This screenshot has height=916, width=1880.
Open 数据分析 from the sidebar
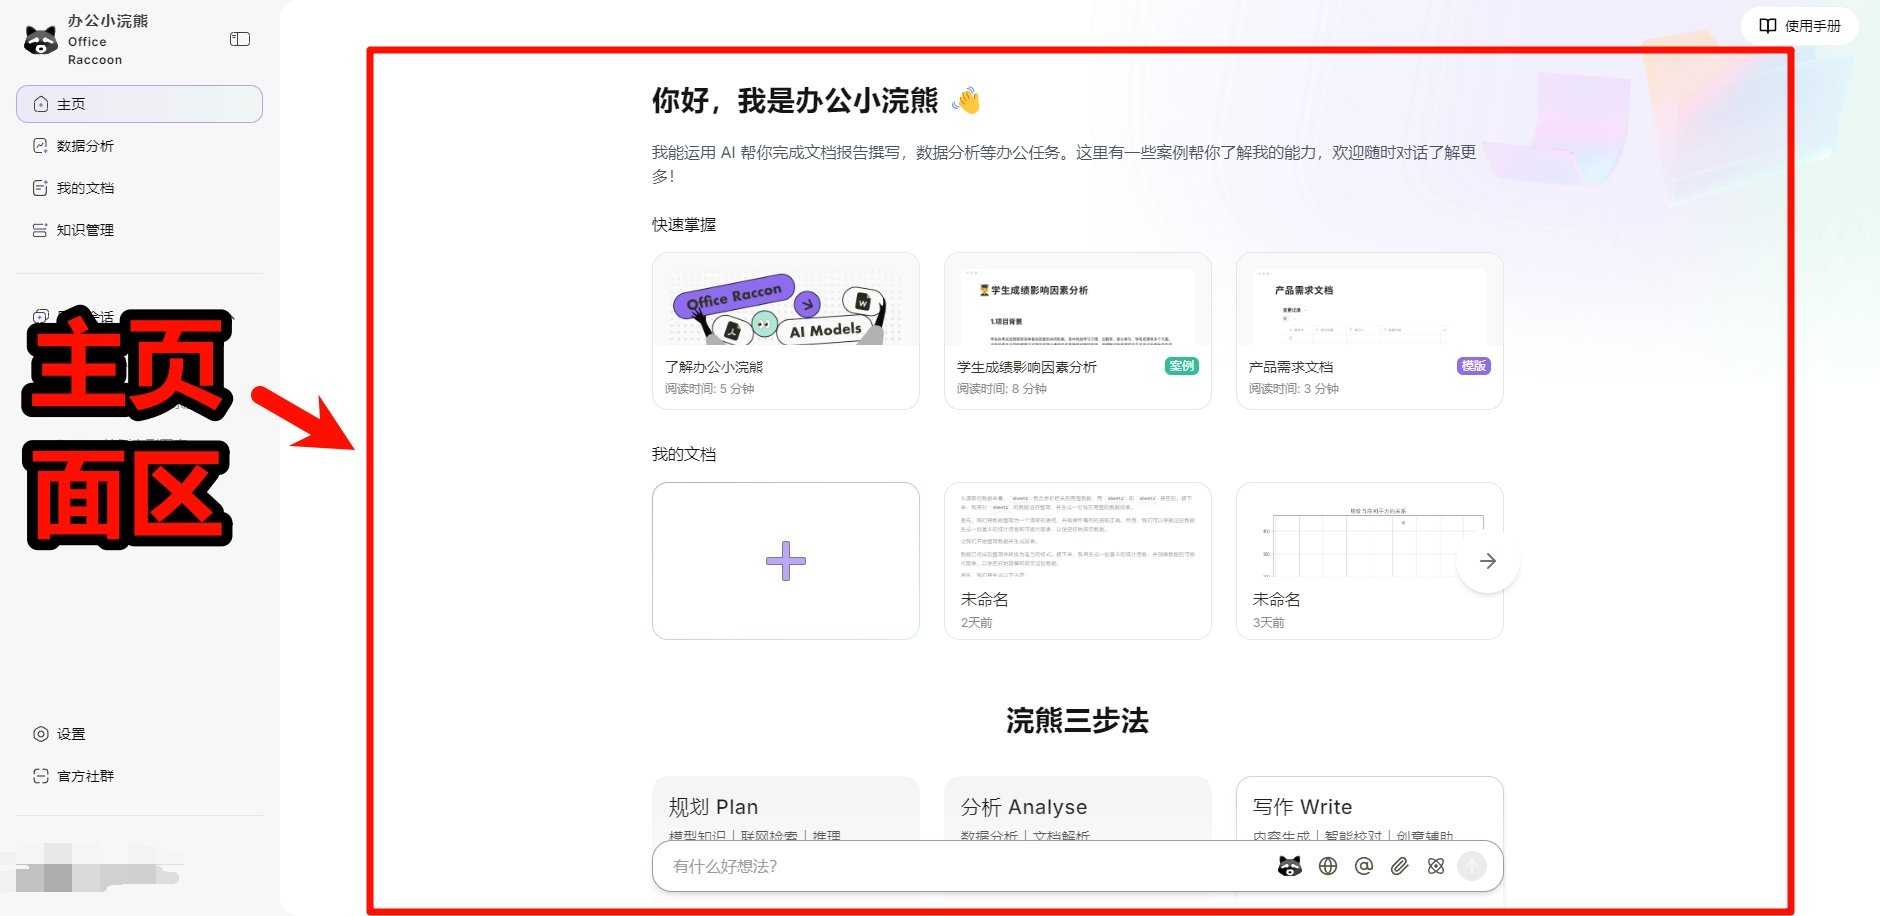tap(85, 145)
